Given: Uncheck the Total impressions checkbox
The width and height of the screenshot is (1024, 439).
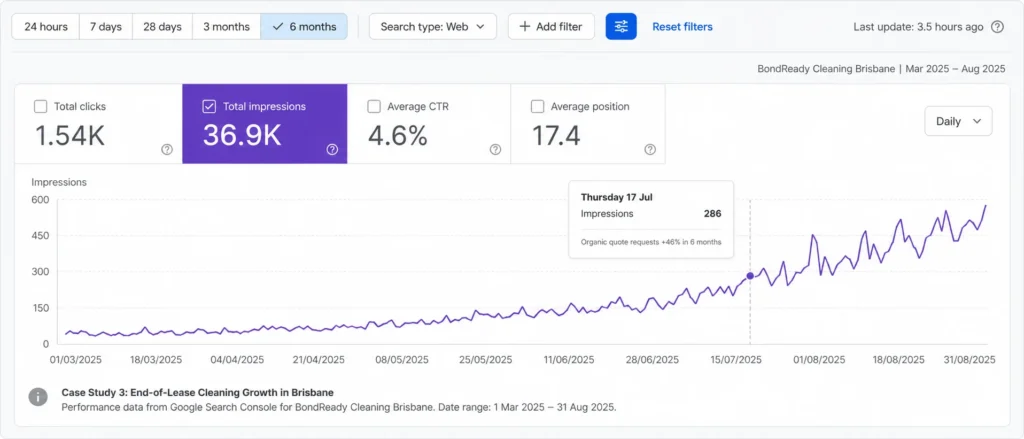Looking at the screenshot, I should click(x=209, y=106).
